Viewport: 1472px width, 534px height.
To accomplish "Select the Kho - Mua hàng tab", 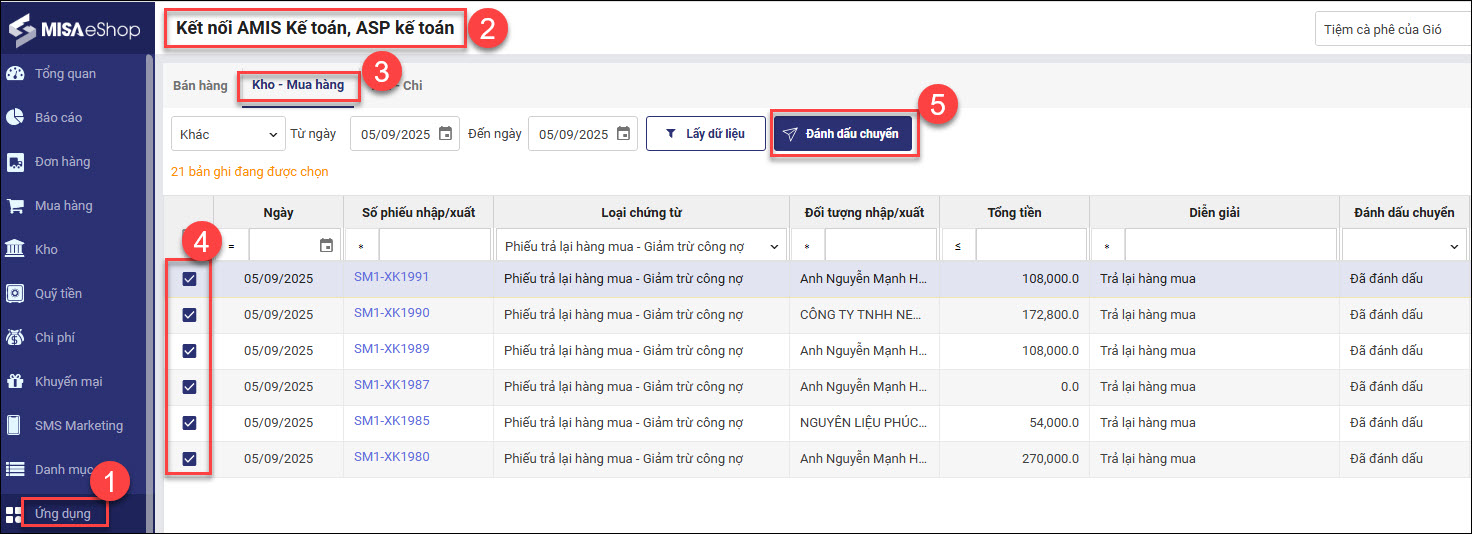I will [298, 86].
